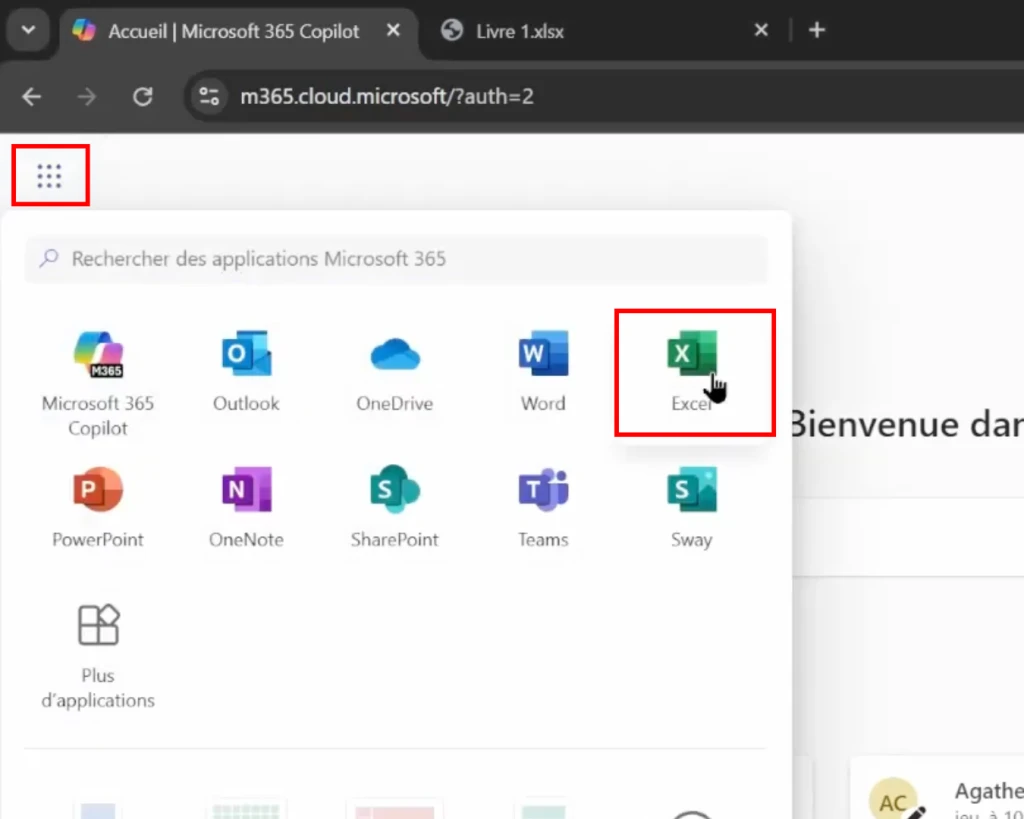Screen dimensions: 1024x819
Task: Focus the Rechercher des applications search field
Action: (x=396, y=259)
